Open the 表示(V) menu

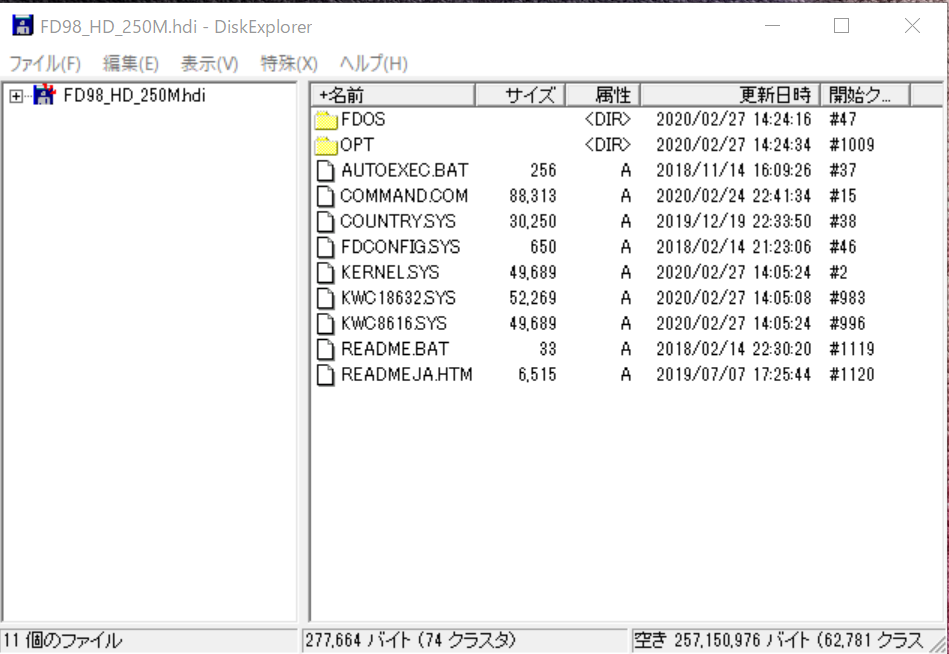tap(209, 64)
